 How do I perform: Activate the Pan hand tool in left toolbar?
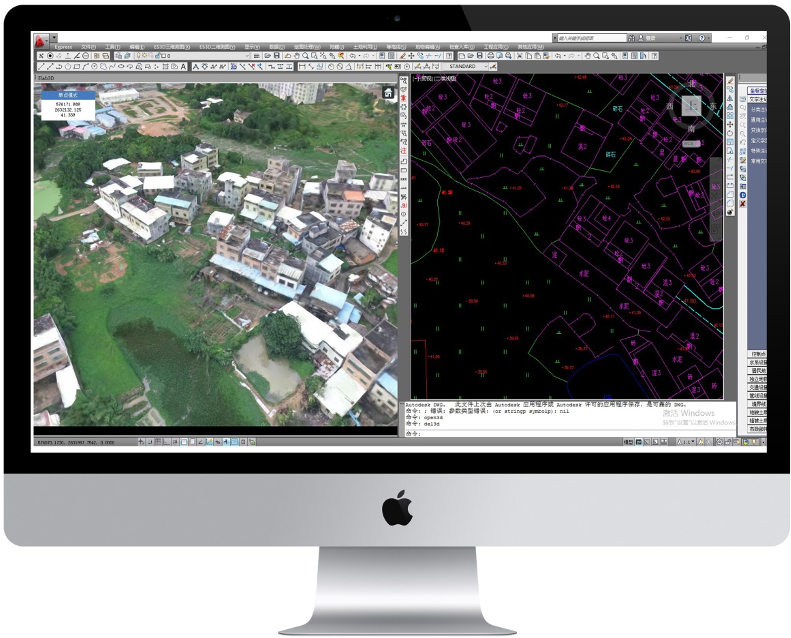tap(297, 56)
